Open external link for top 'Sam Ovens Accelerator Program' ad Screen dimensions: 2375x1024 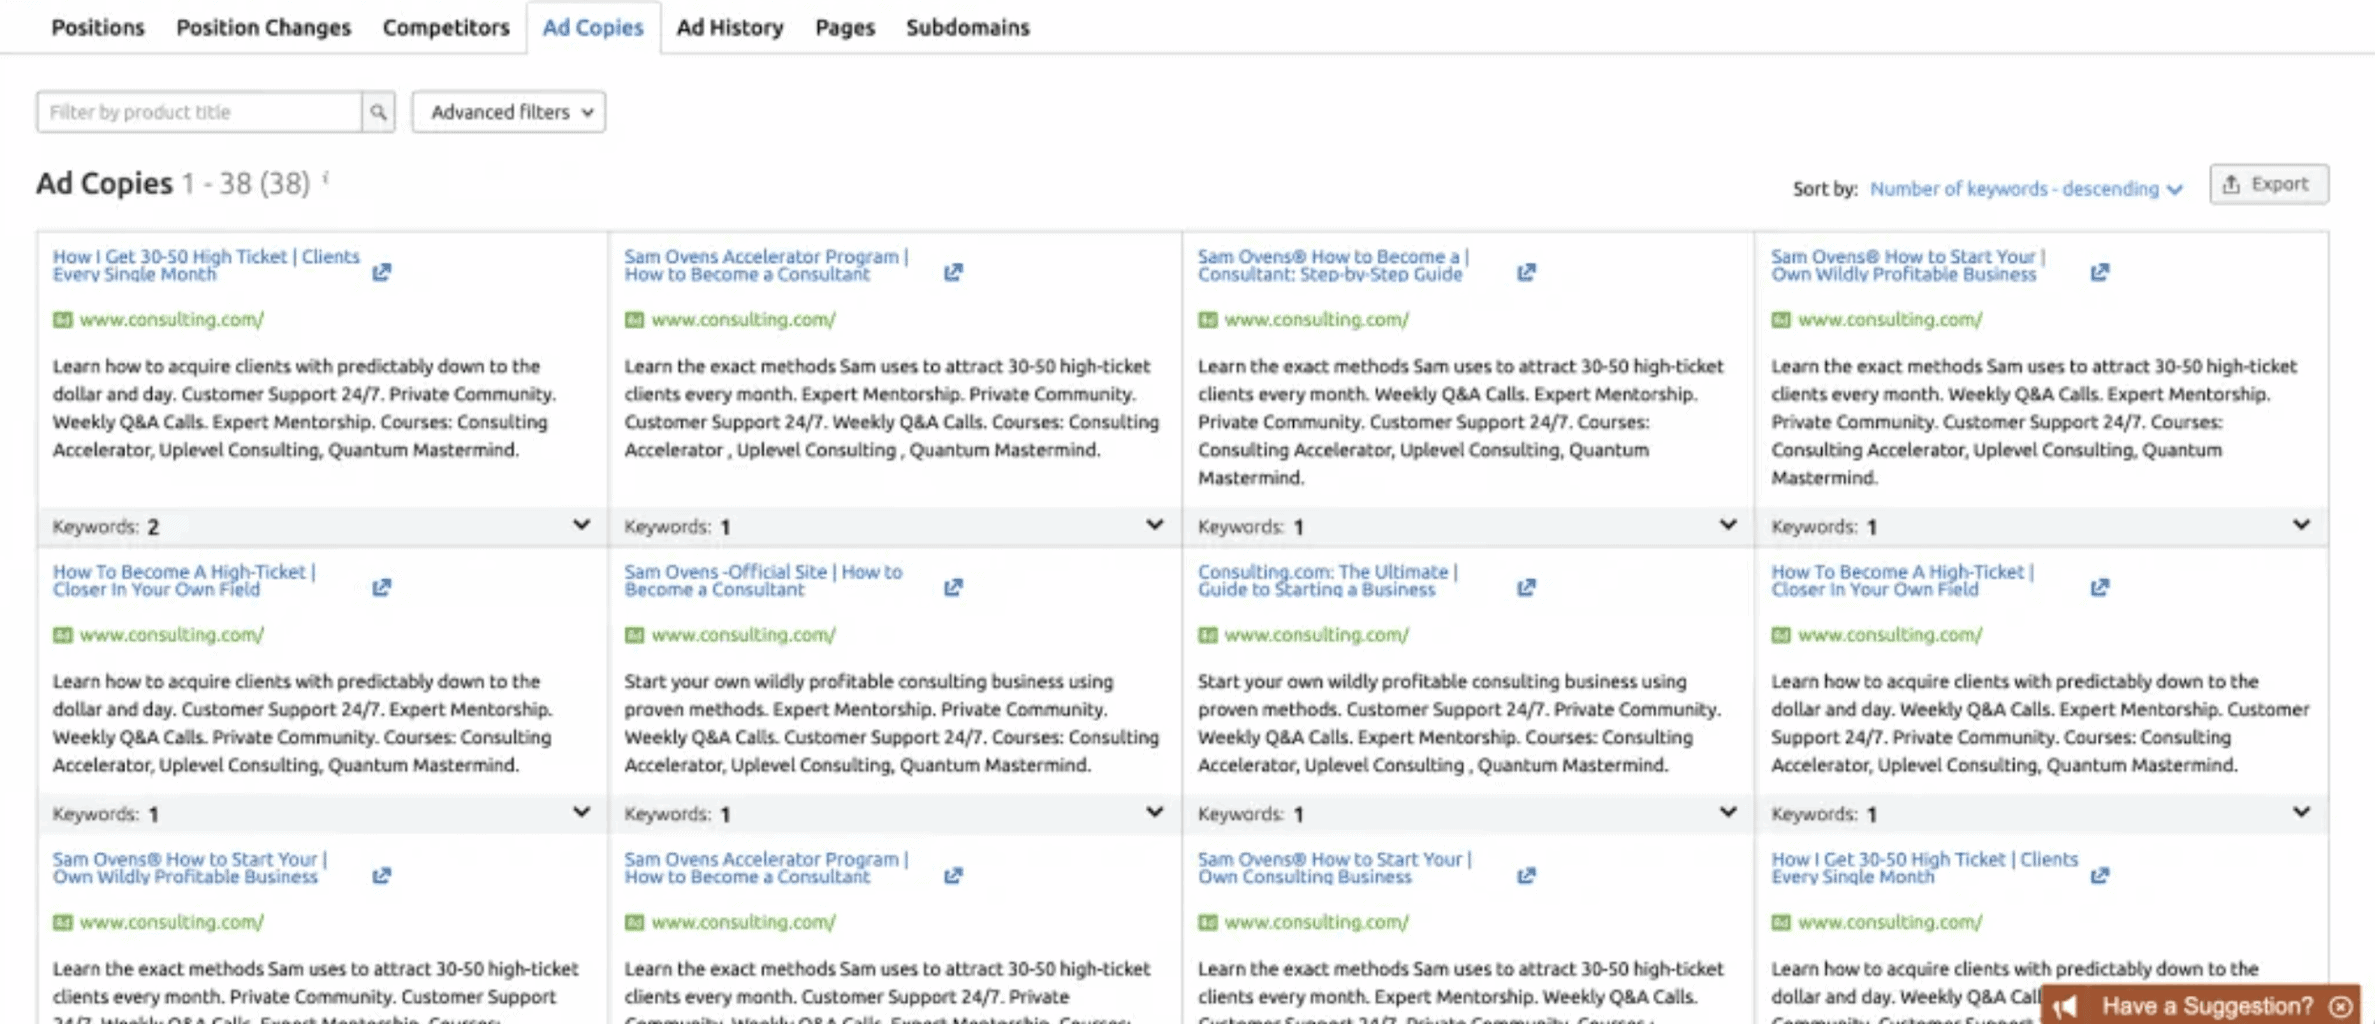pos(953,272)
